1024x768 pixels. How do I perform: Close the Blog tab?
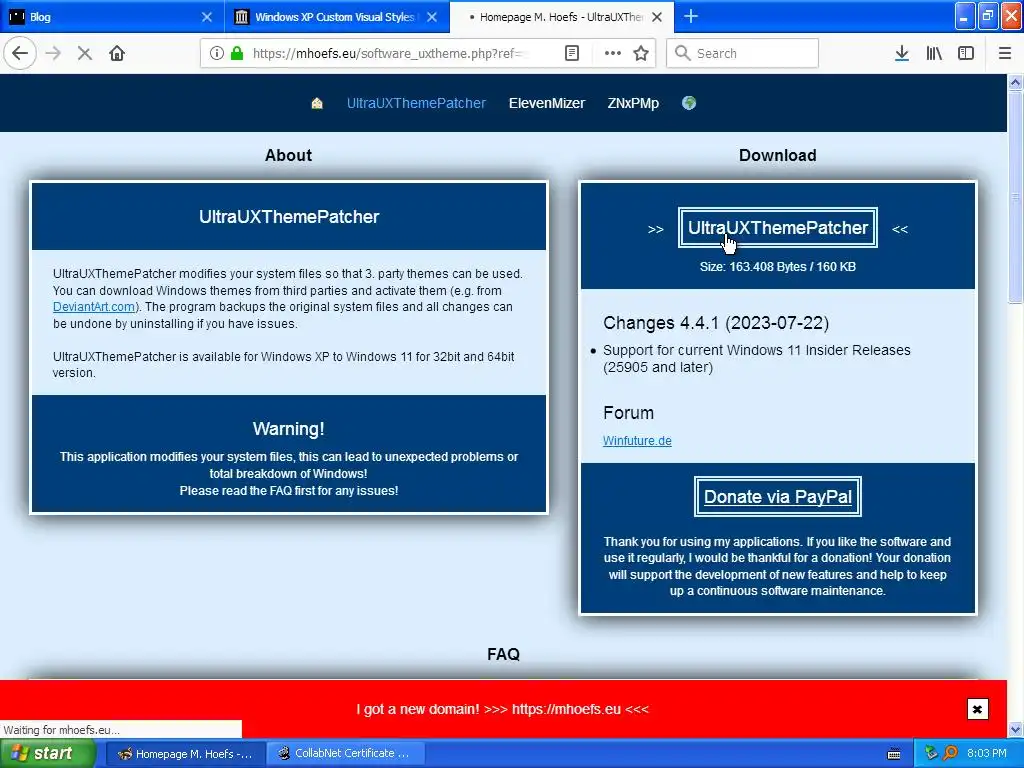pyautogui.click(x=207, y=17)
